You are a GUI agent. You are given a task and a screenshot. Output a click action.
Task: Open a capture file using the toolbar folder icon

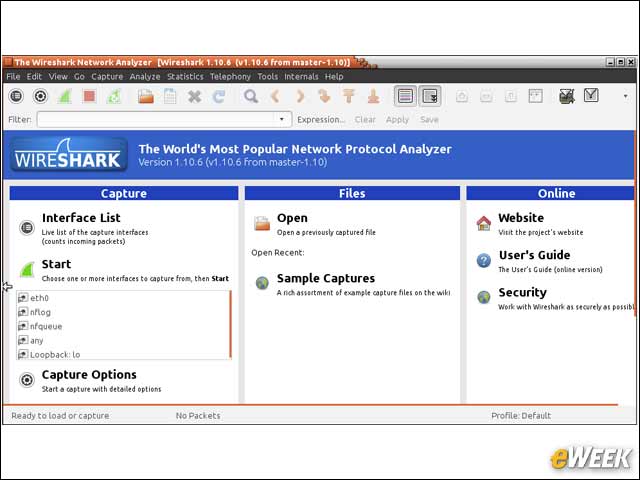[146, 96]
